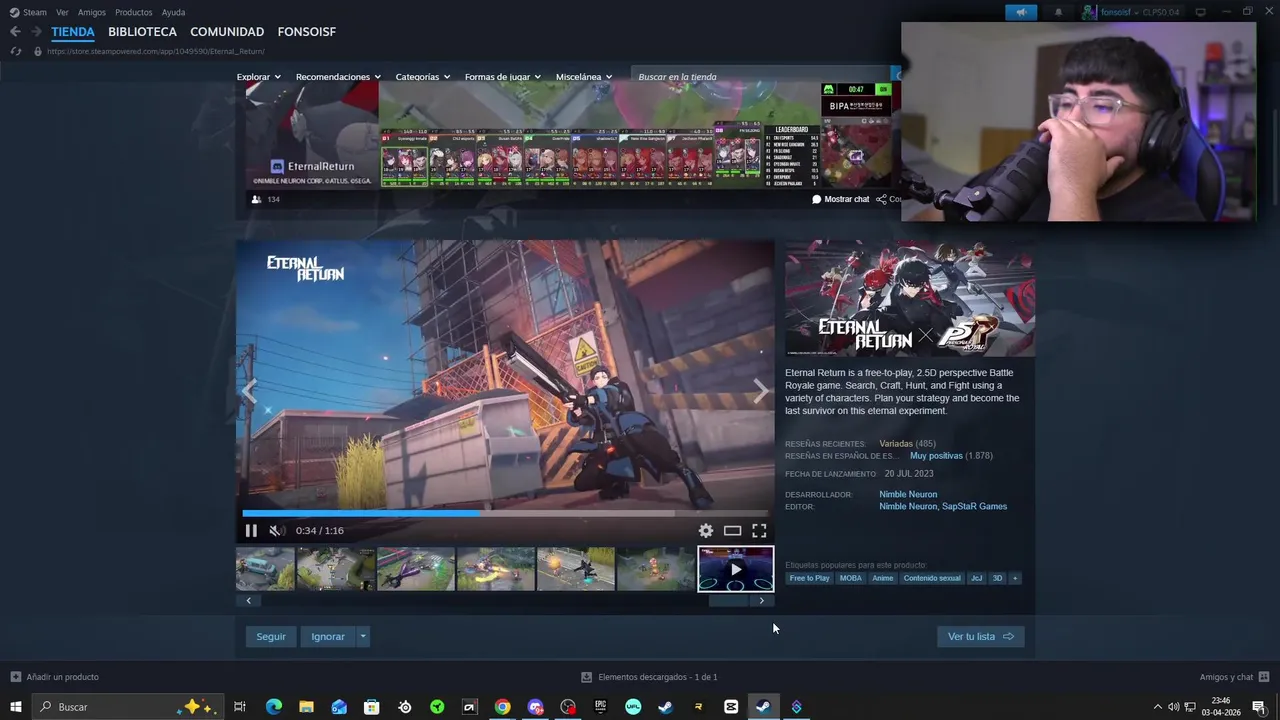Show the next media with right arrow

[761, 391]
